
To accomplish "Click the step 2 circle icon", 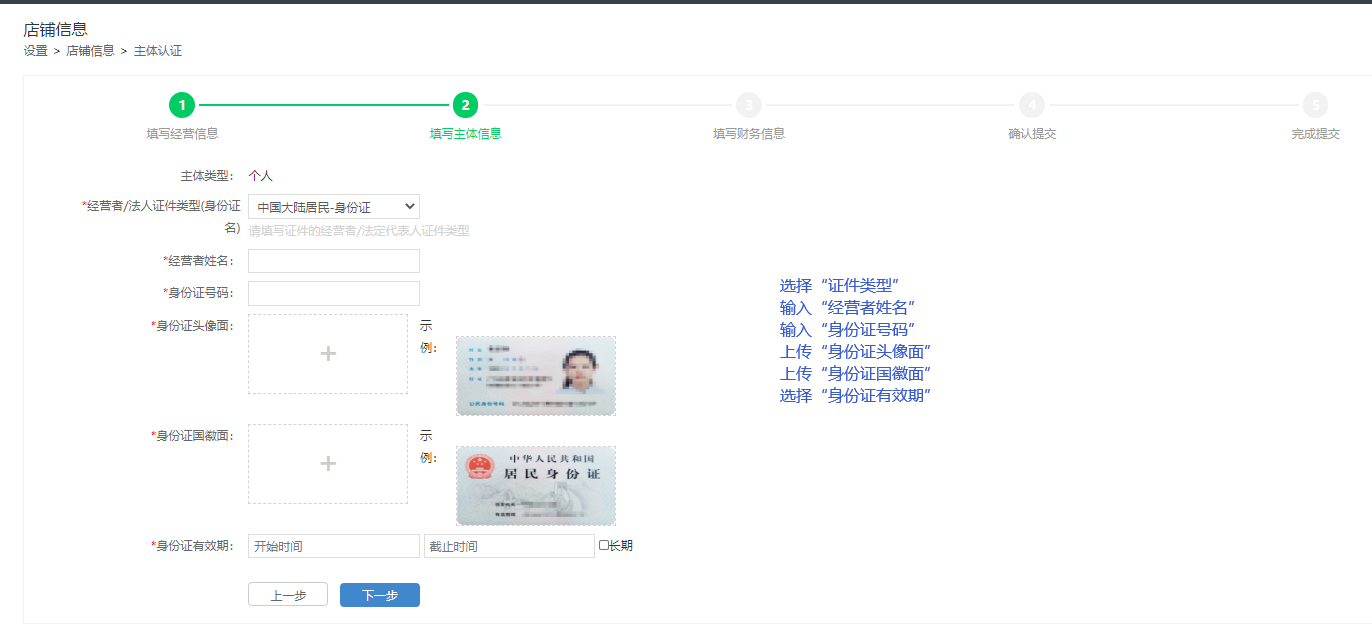I will tap(465, 105).
